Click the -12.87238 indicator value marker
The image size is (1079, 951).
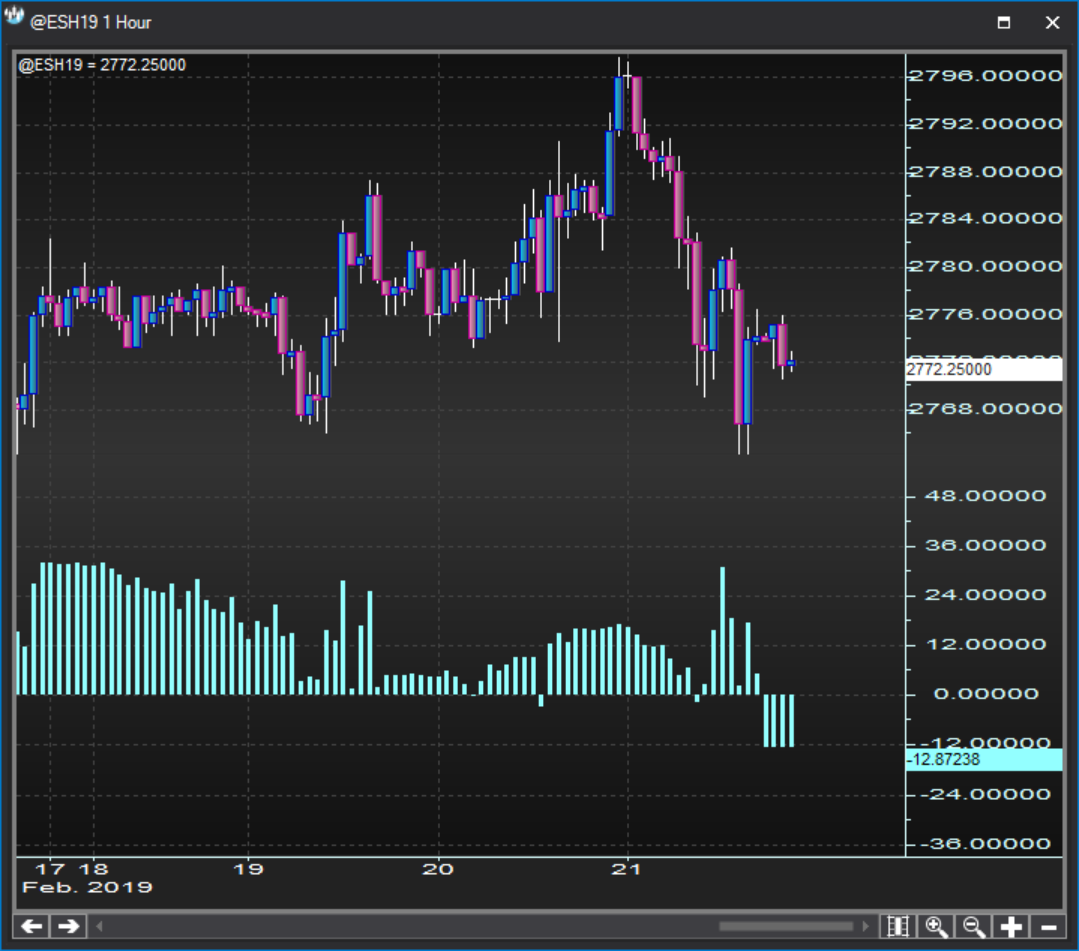tap(984, 760)
